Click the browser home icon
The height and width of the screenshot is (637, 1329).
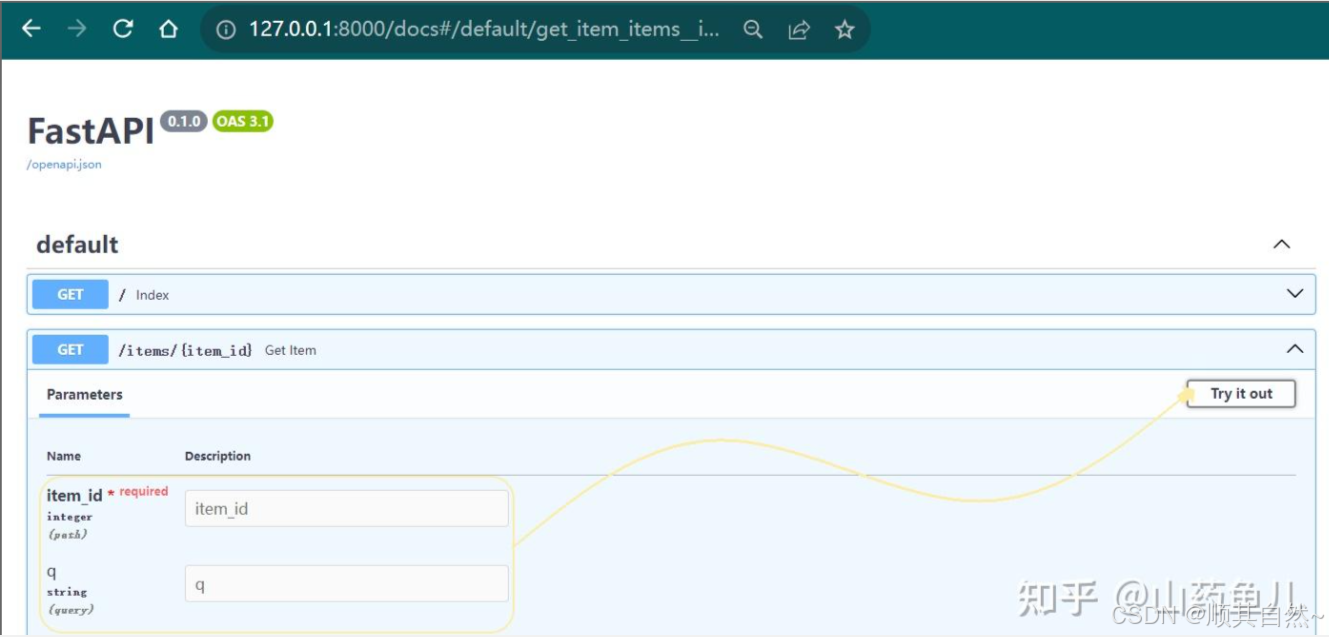click(x=168, y=29)
